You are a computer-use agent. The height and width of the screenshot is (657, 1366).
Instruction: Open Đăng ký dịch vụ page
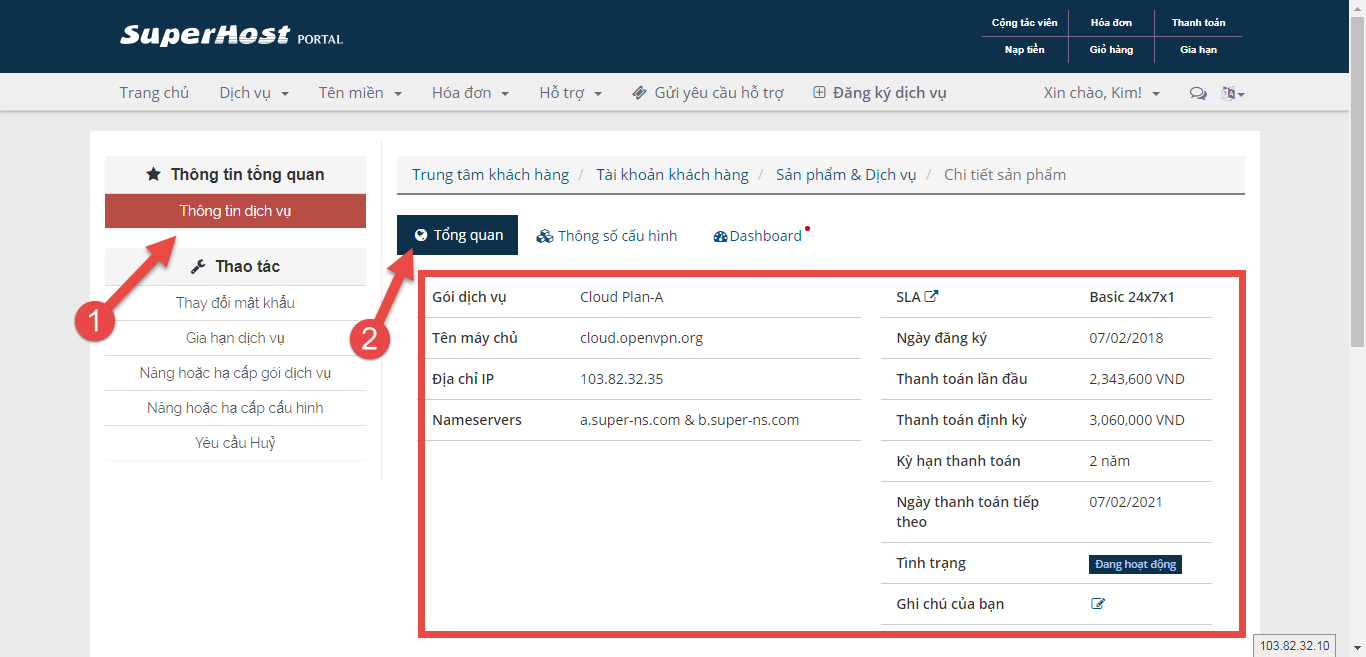(x=879, y=93)
